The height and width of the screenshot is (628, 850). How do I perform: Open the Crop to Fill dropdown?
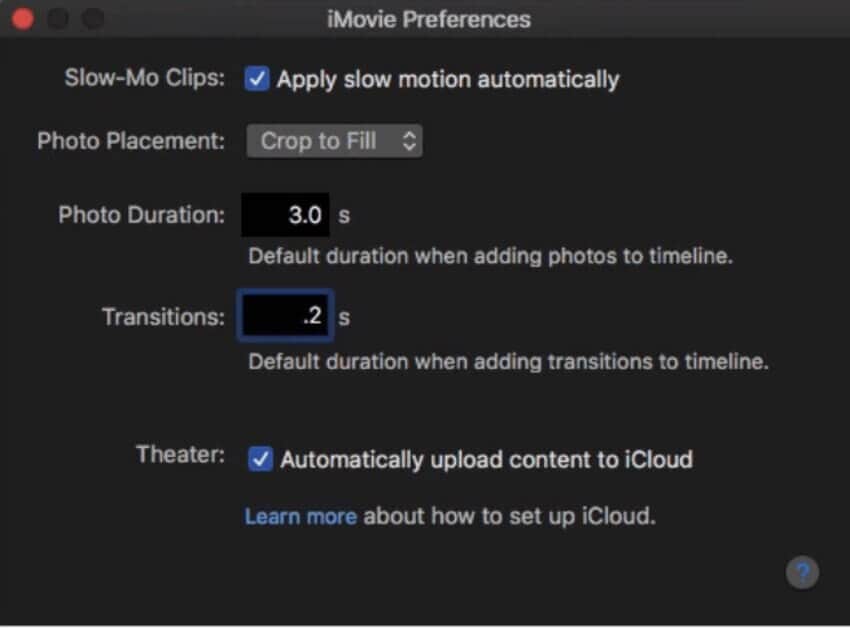pos(334,141)
